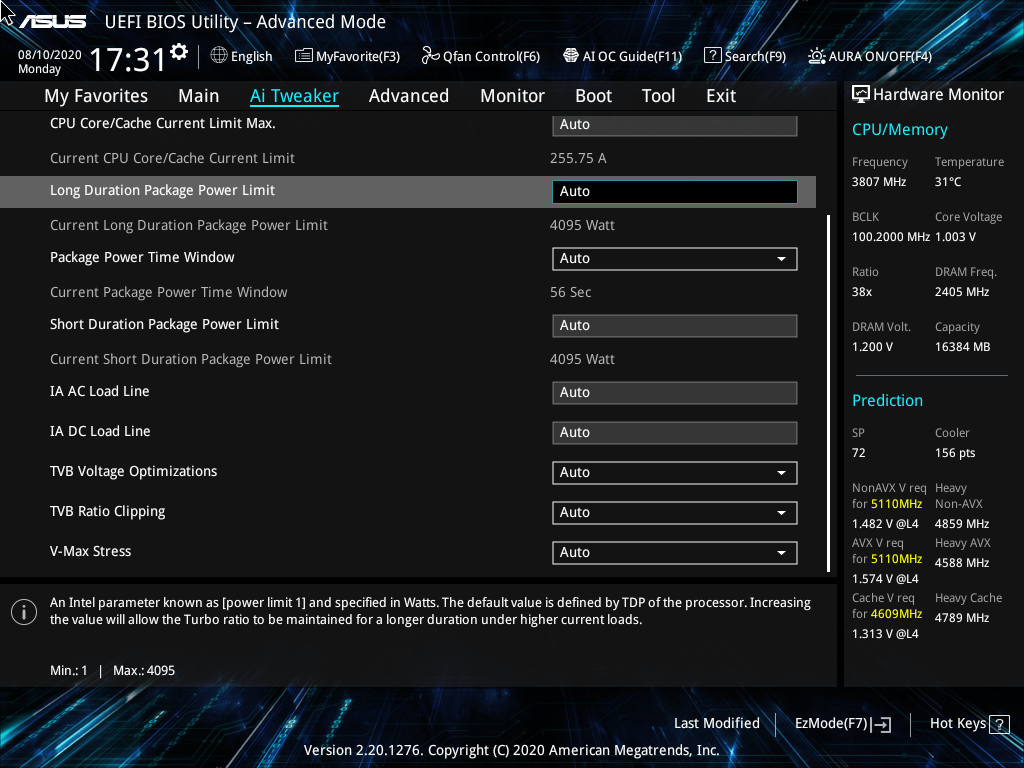Click the 17:31 clock display
Screen dimensions: 1024x768
click(x=128, y=60)
